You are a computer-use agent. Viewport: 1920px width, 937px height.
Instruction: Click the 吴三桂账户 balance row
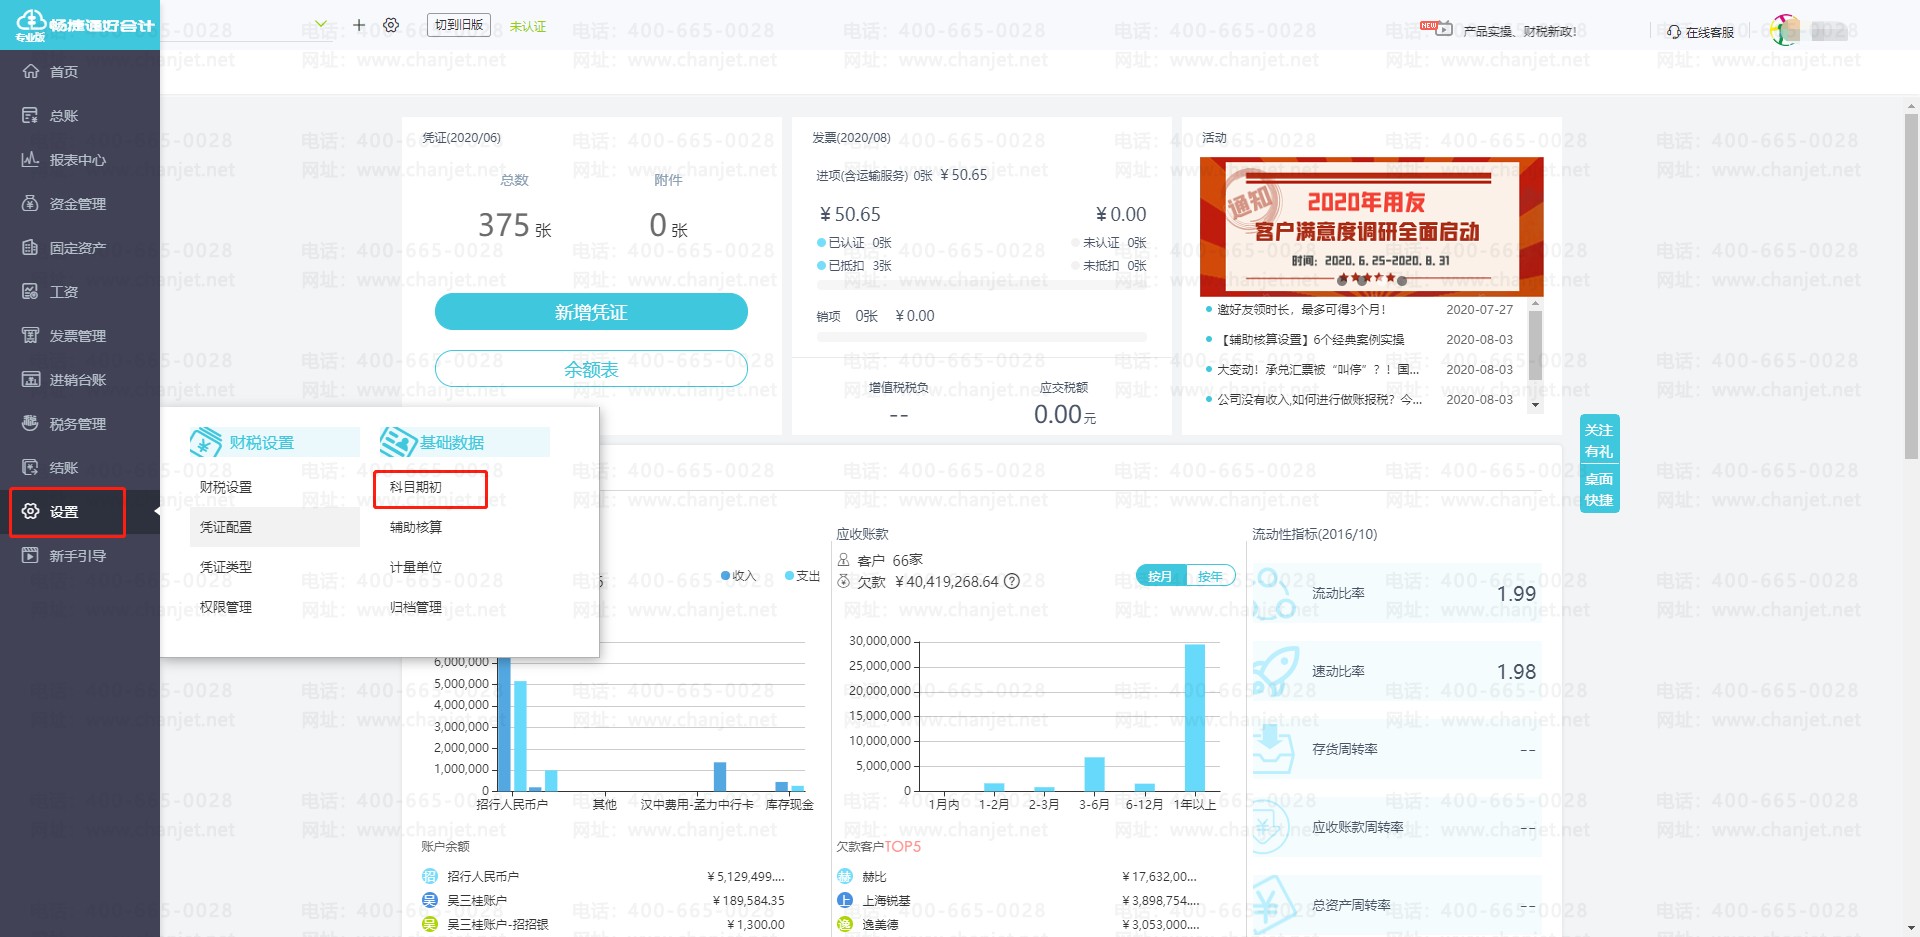tap(603, 900)
